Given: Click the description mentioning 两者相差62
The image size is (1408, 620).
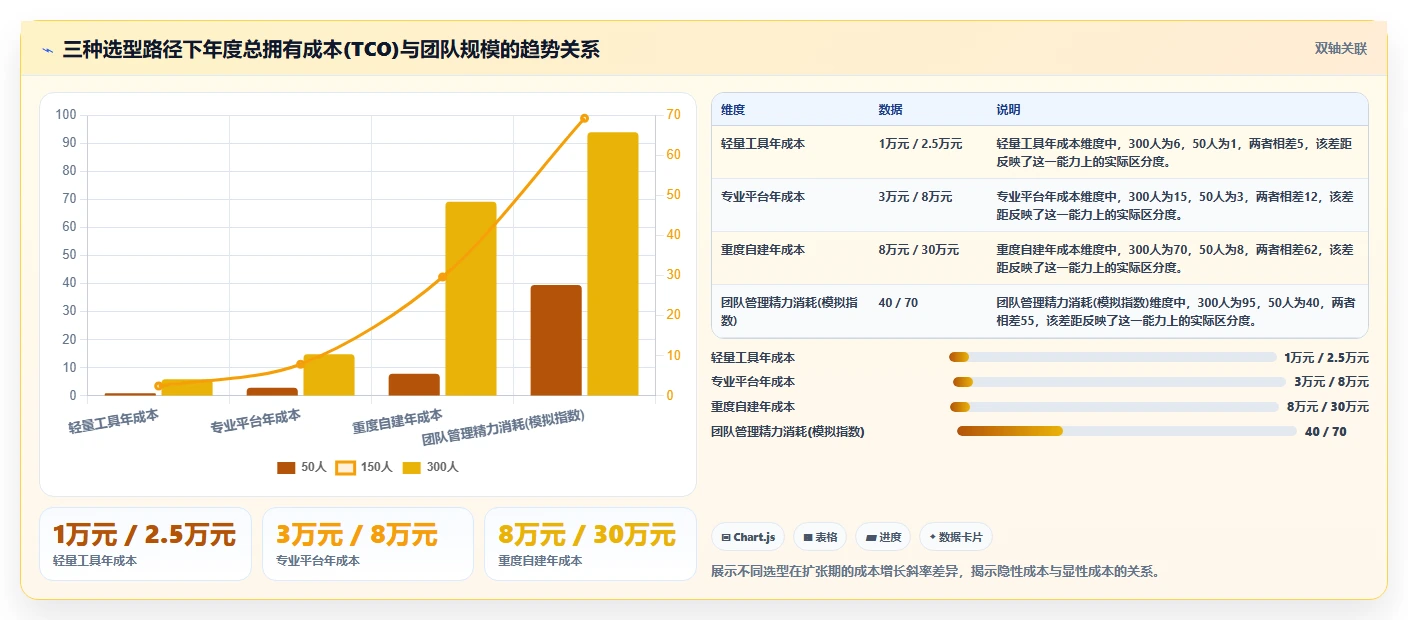Looking at the screenshot, I should (1175, 259).
